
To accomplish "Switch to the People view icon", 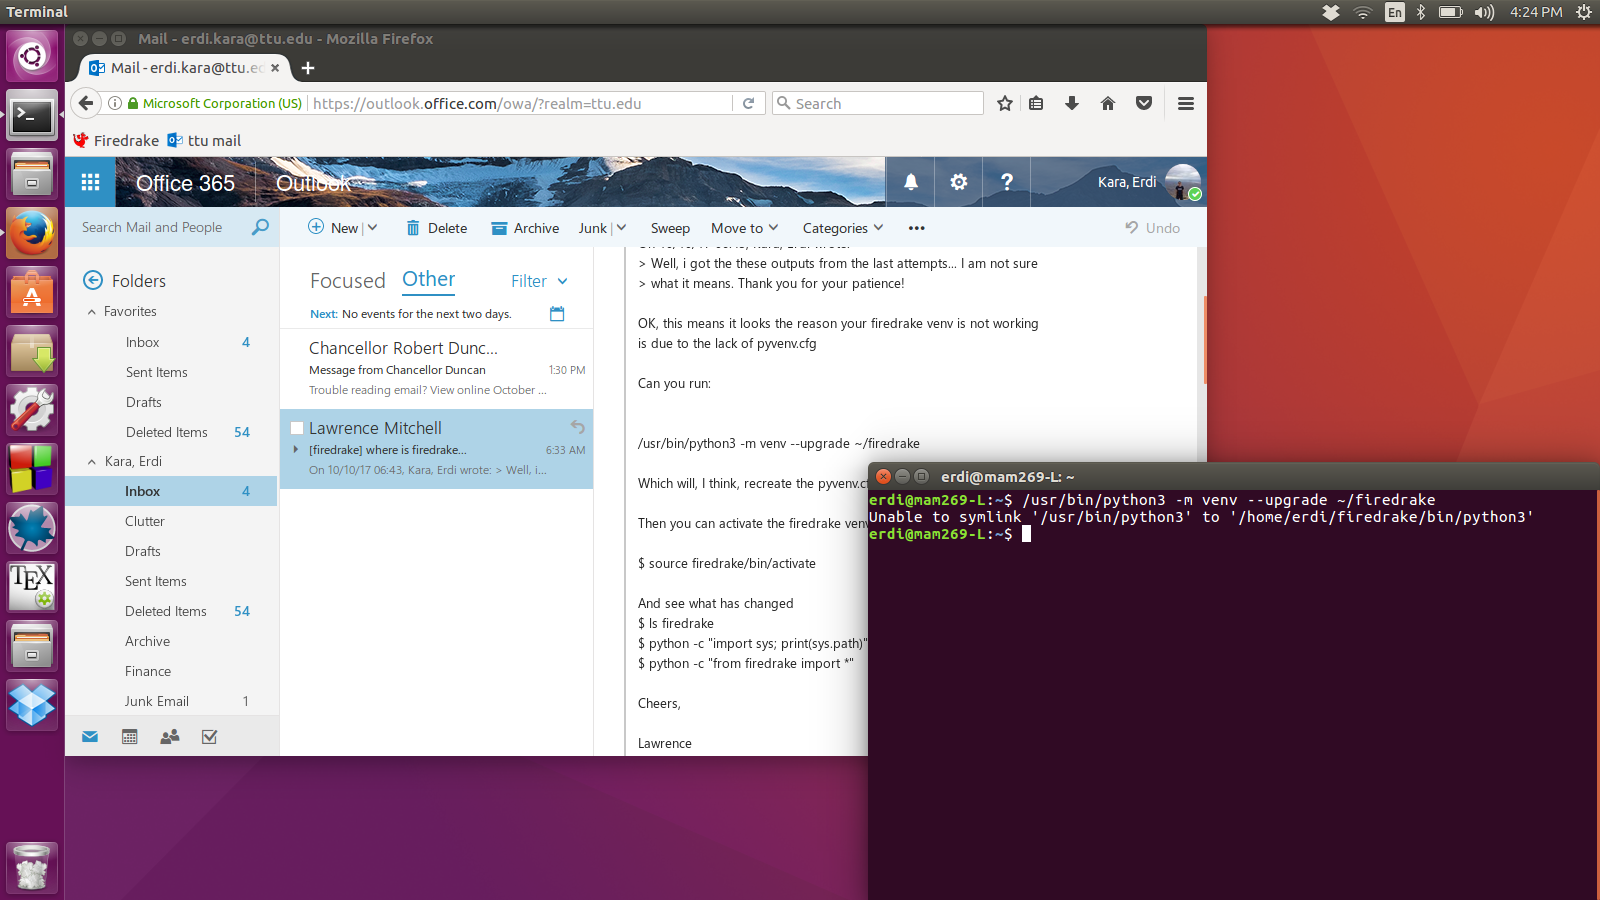I will (170, 737).
